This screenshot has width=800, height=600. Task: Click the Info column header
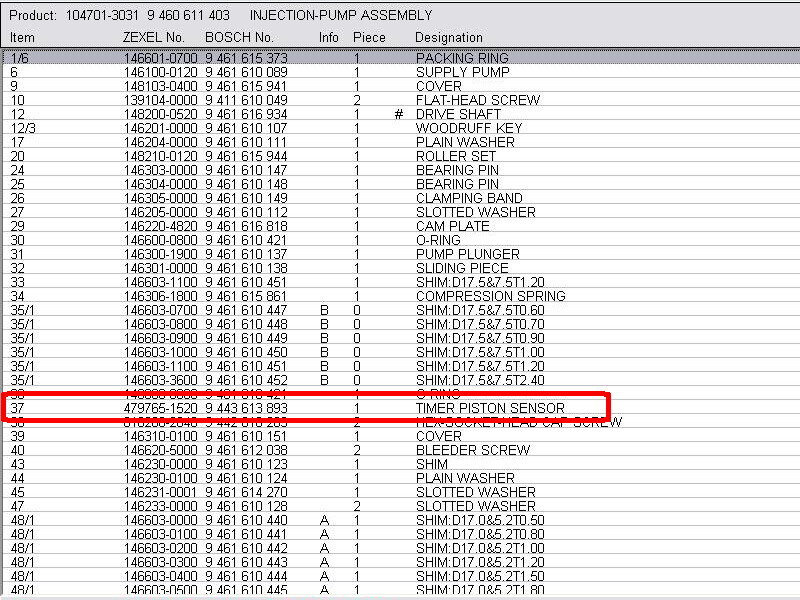point(328,37)
